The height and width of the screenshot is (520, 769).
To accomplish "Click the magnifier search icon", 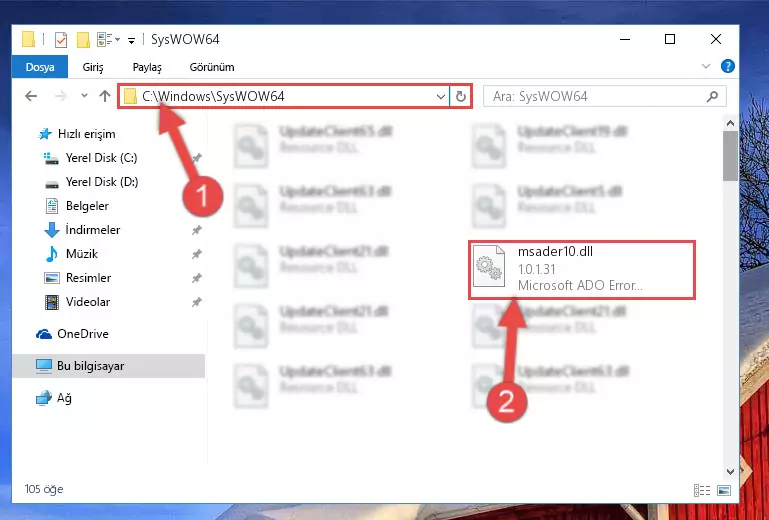I will click(x=712, y=97).
